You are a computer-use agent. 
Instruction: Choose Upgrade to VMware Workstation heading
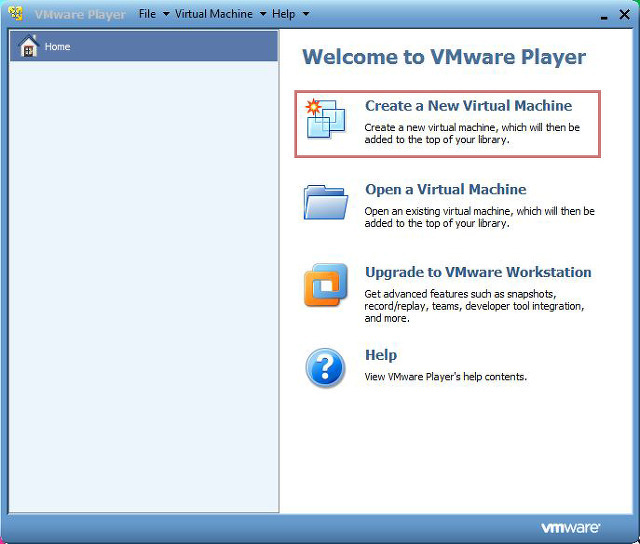(x=478, y=272)
